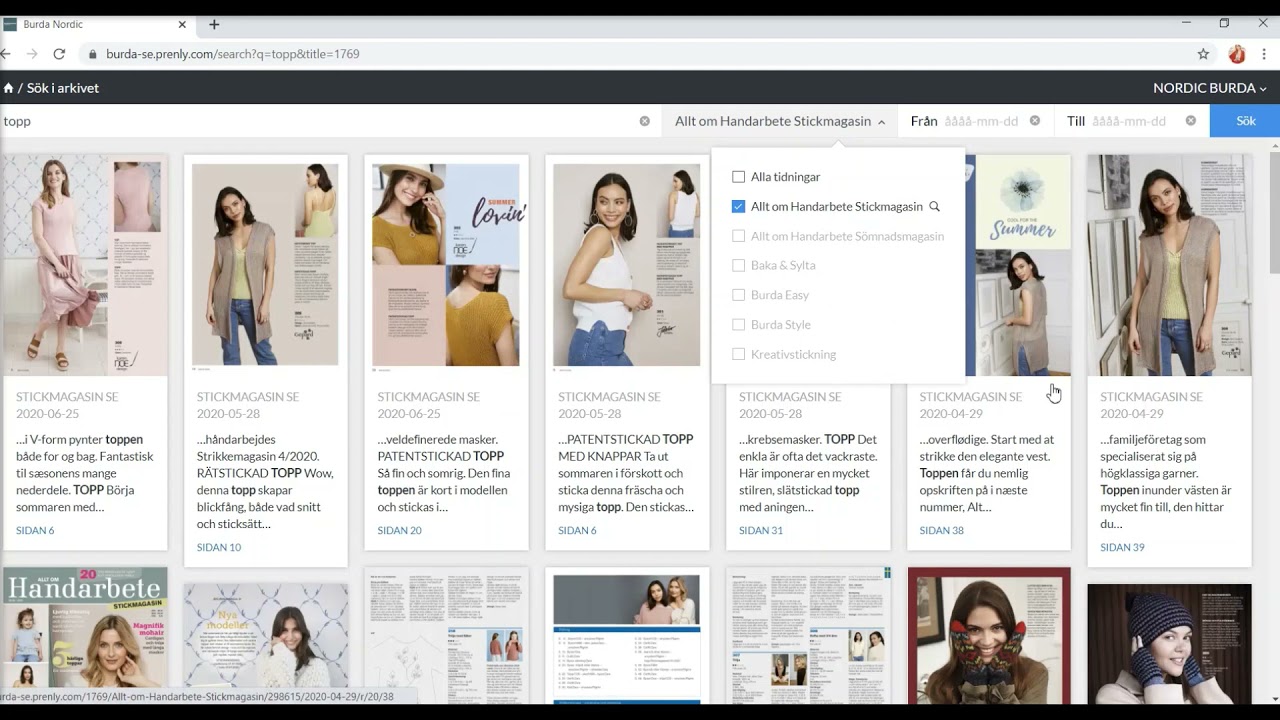Toggle the Baka & Sylta checkbox
Viewport: 1280px width, 720px height.
739,265
